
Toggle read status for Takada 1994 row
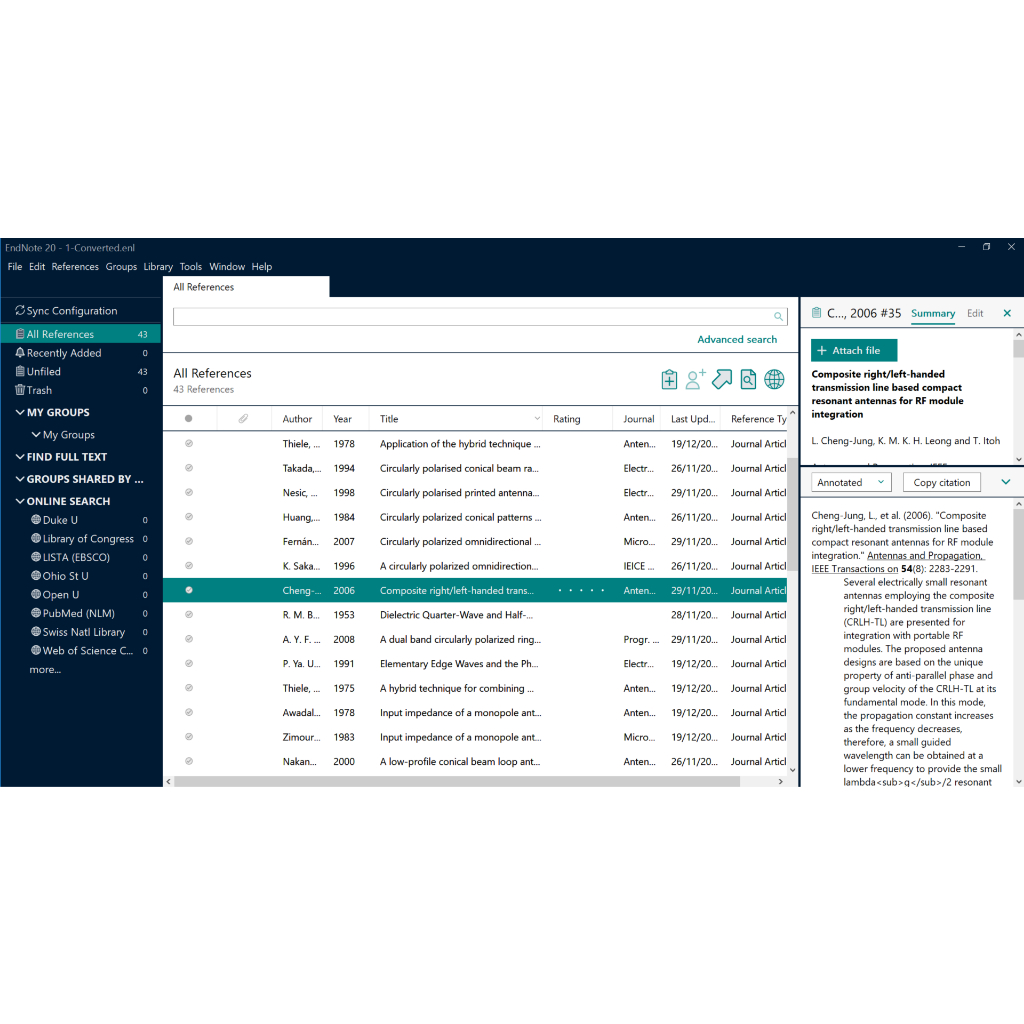(189, 468)
